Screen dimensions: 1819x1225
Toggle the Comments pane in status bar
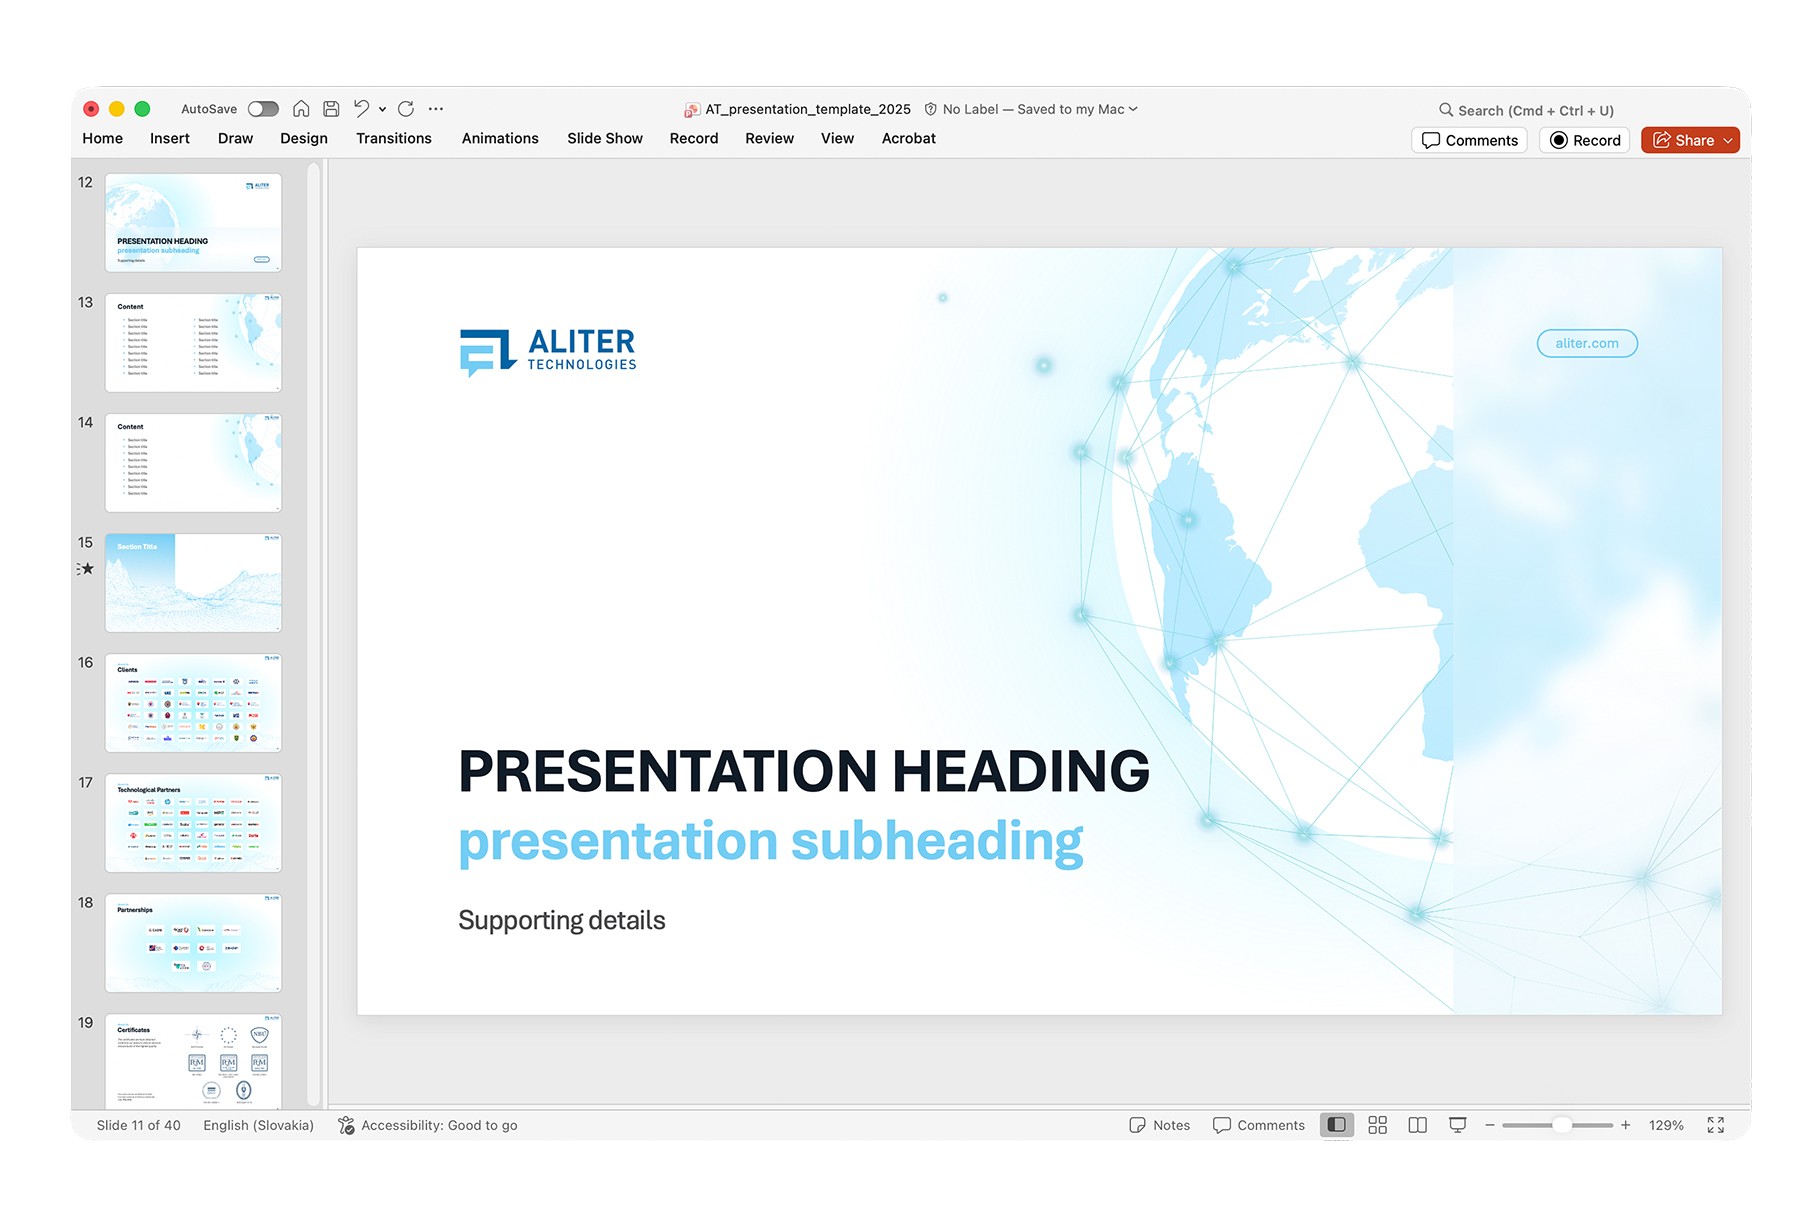tap(1259, 1125)
